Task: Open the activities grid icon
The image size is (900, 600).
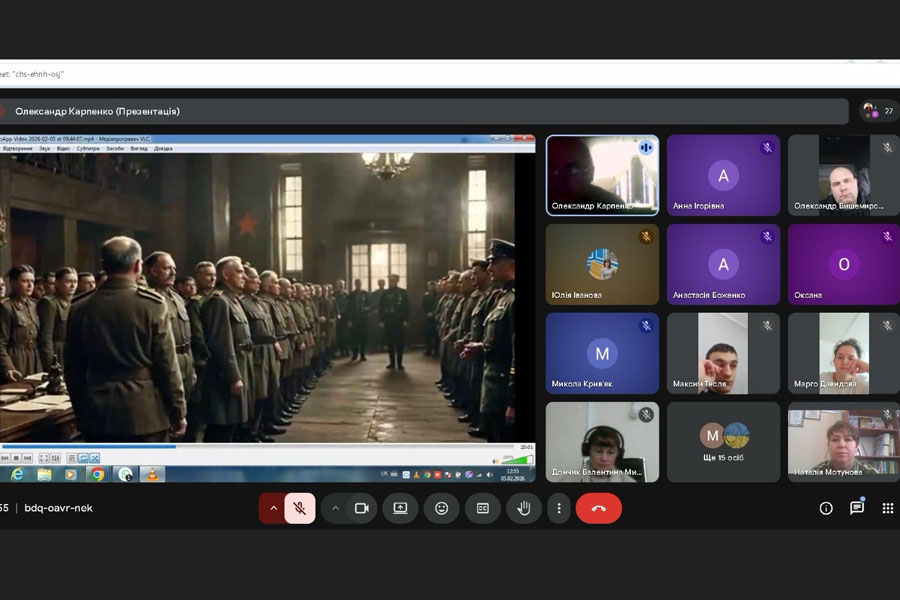Action: click(x=887, y=508)
